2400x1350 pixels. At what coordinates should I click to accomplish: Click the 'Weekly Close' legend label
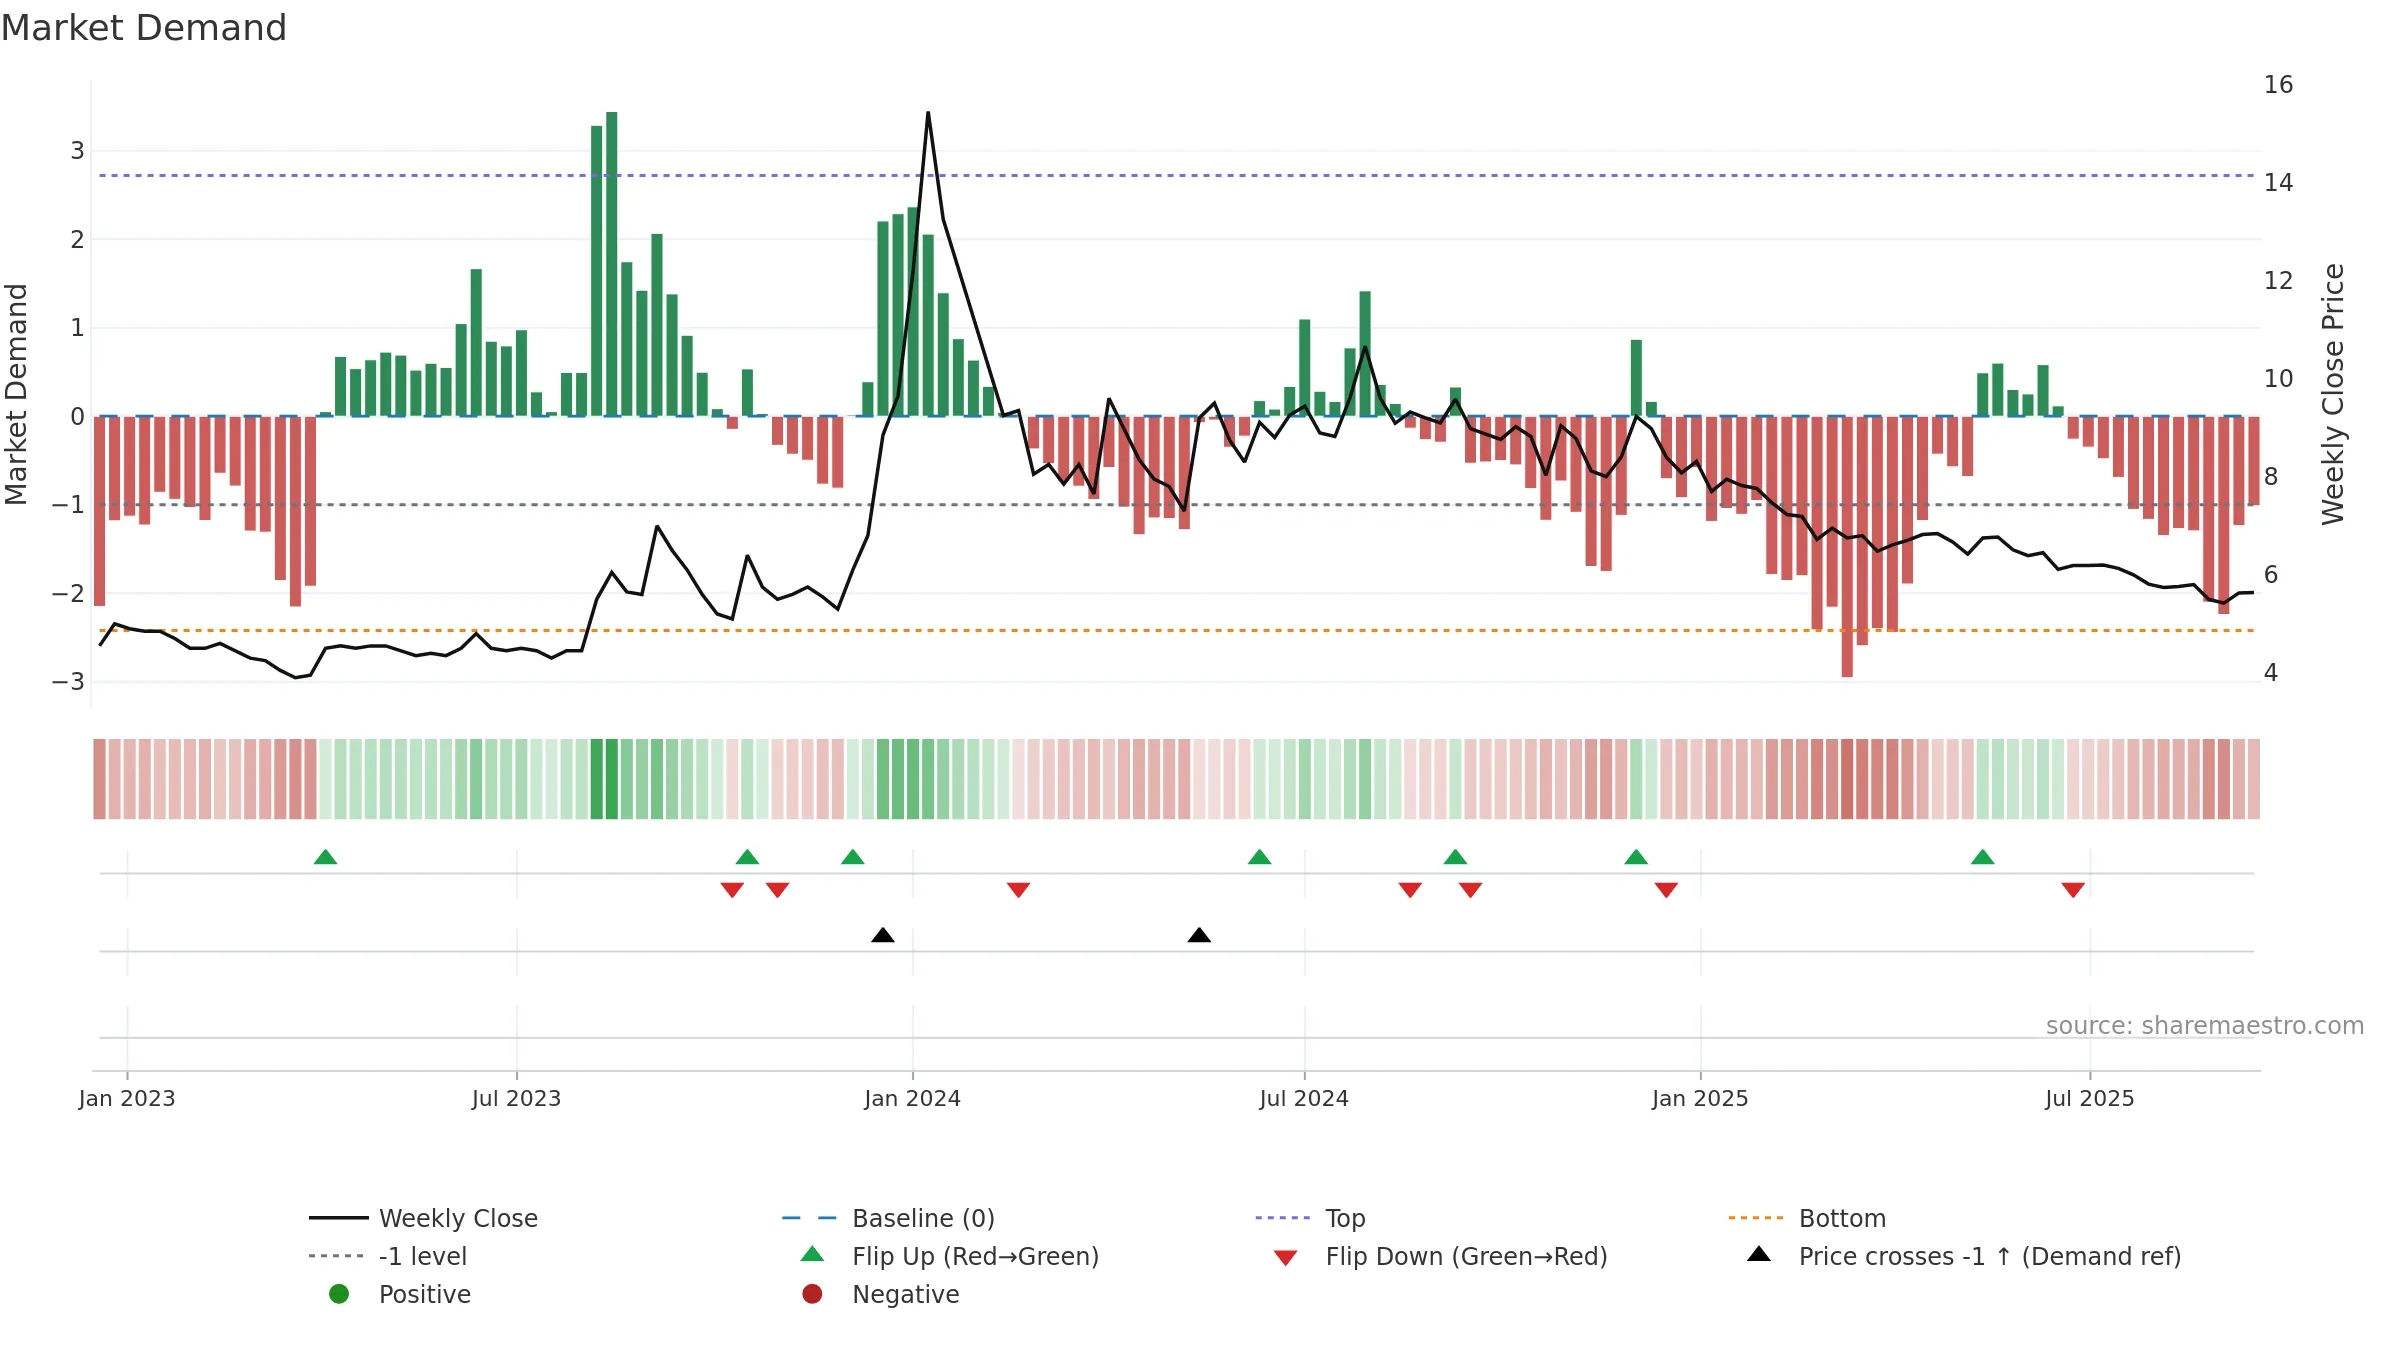(458, 1218)
